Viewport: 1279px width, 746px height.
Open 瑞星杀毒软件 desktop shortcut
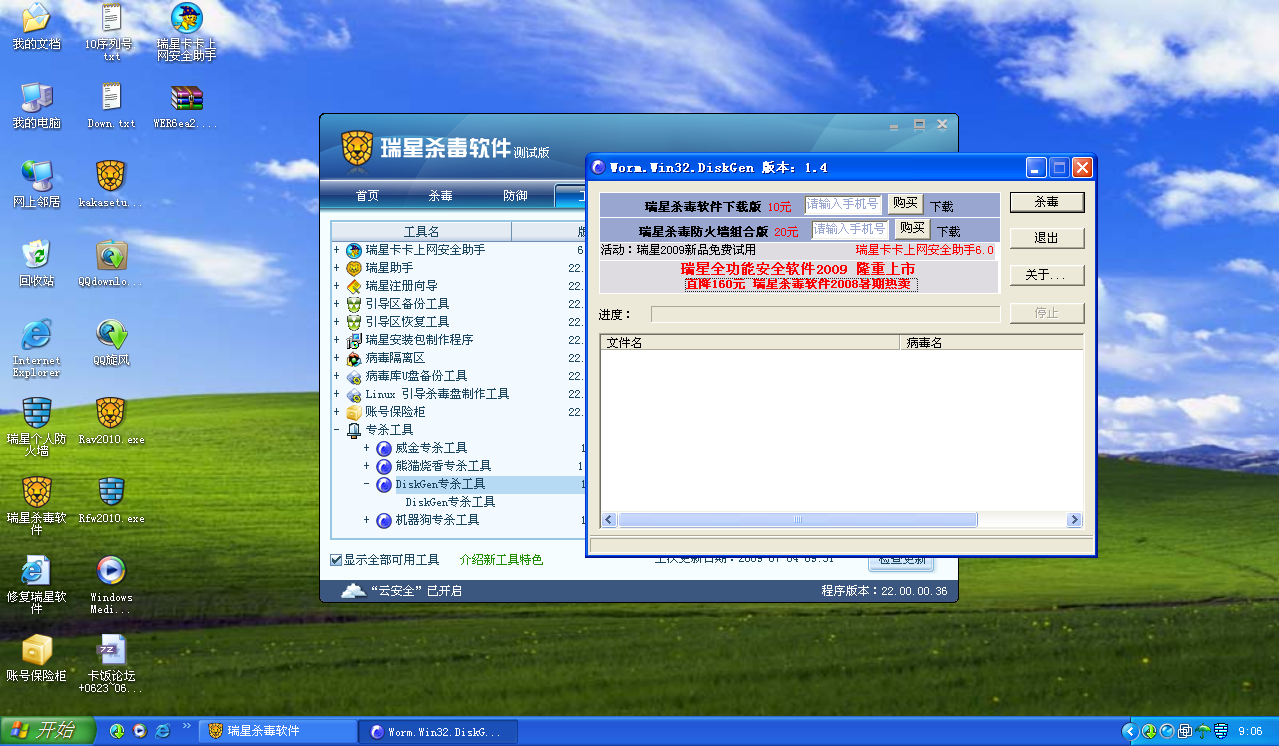click(36, 505)
